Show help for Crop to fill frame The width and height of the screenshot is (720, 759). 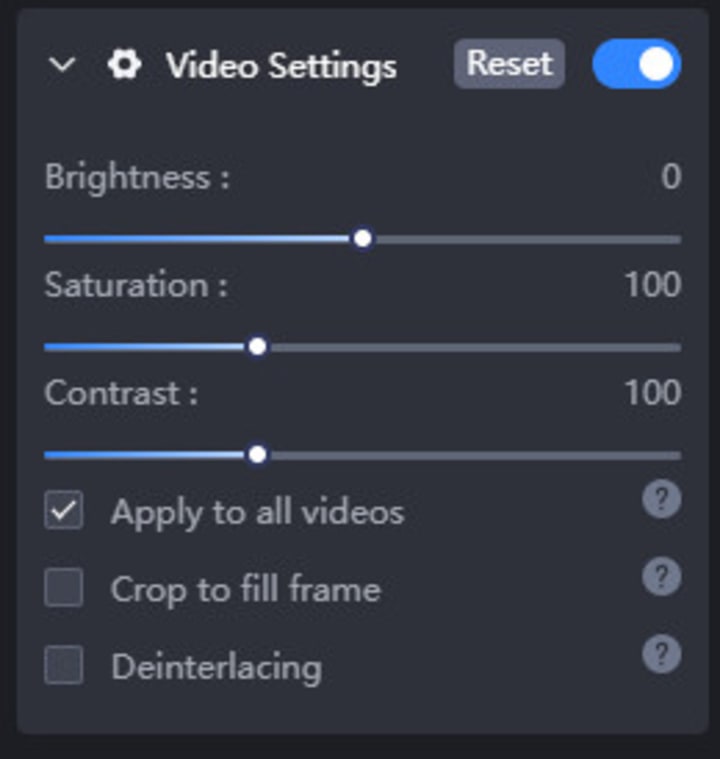[x=661, y=577]
